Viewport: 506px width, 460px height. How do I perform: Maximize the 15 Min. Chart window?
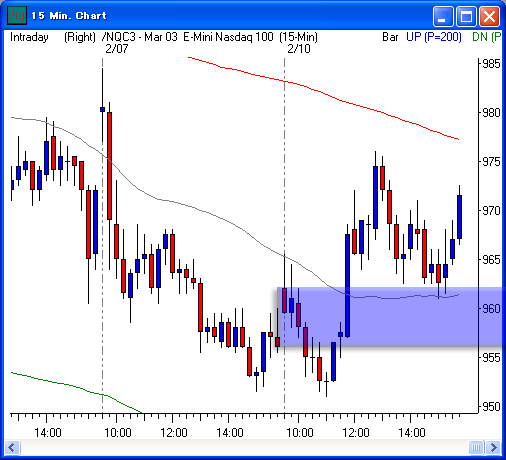coord(466,16)
